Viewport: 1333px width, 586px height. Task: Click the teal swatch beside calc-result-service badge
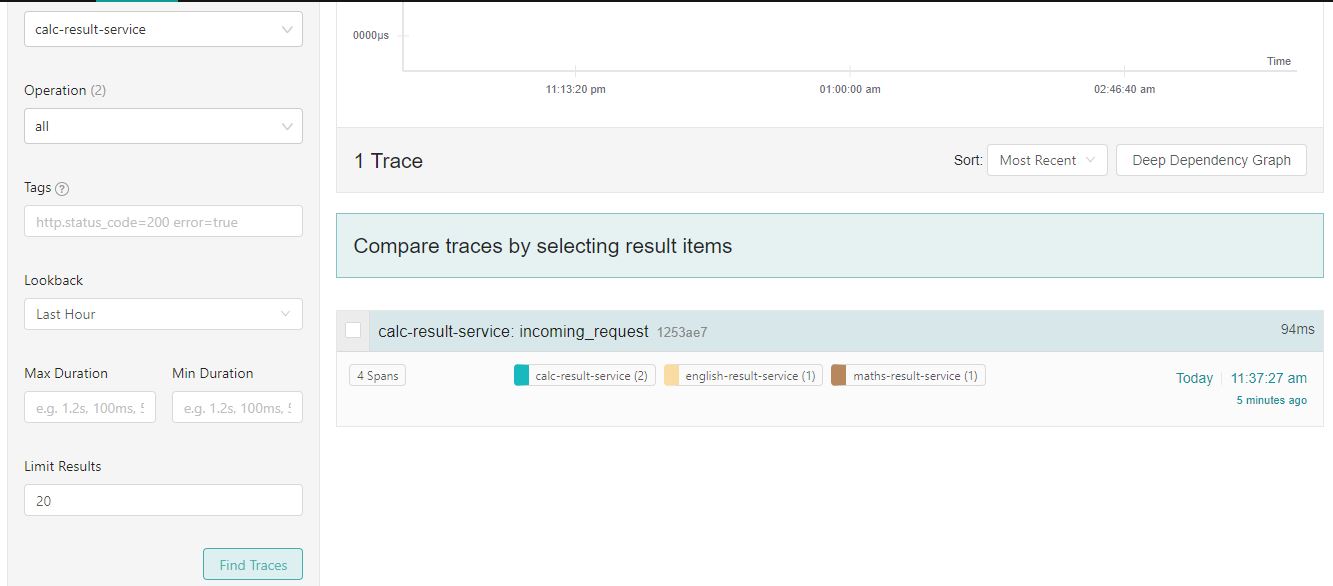521,375
